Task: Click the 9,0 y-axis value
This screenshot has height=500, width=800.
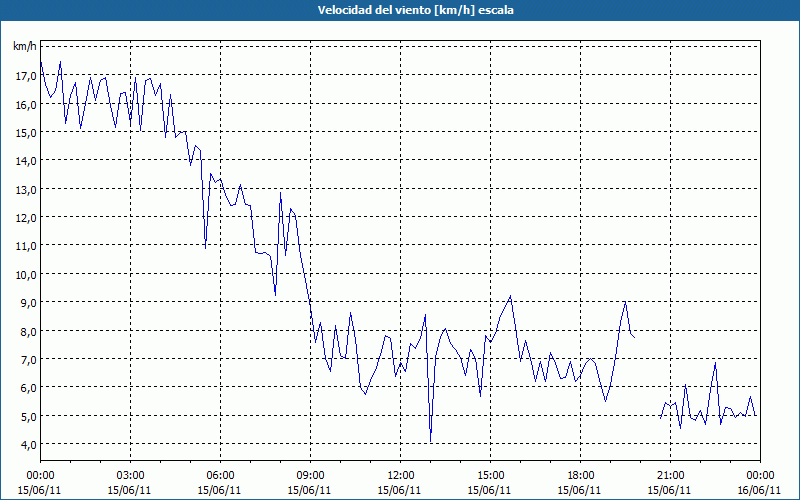Action: pyautogui.click(x=28, y=303)
